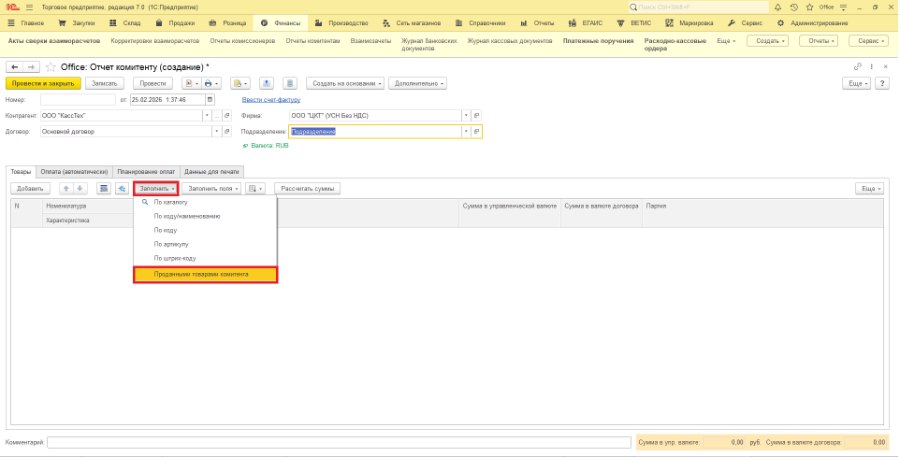Switch to the Оплата (автоматически) tab
Image resolution: width=900 pixels, height=457 pixels.
point(74,172)
